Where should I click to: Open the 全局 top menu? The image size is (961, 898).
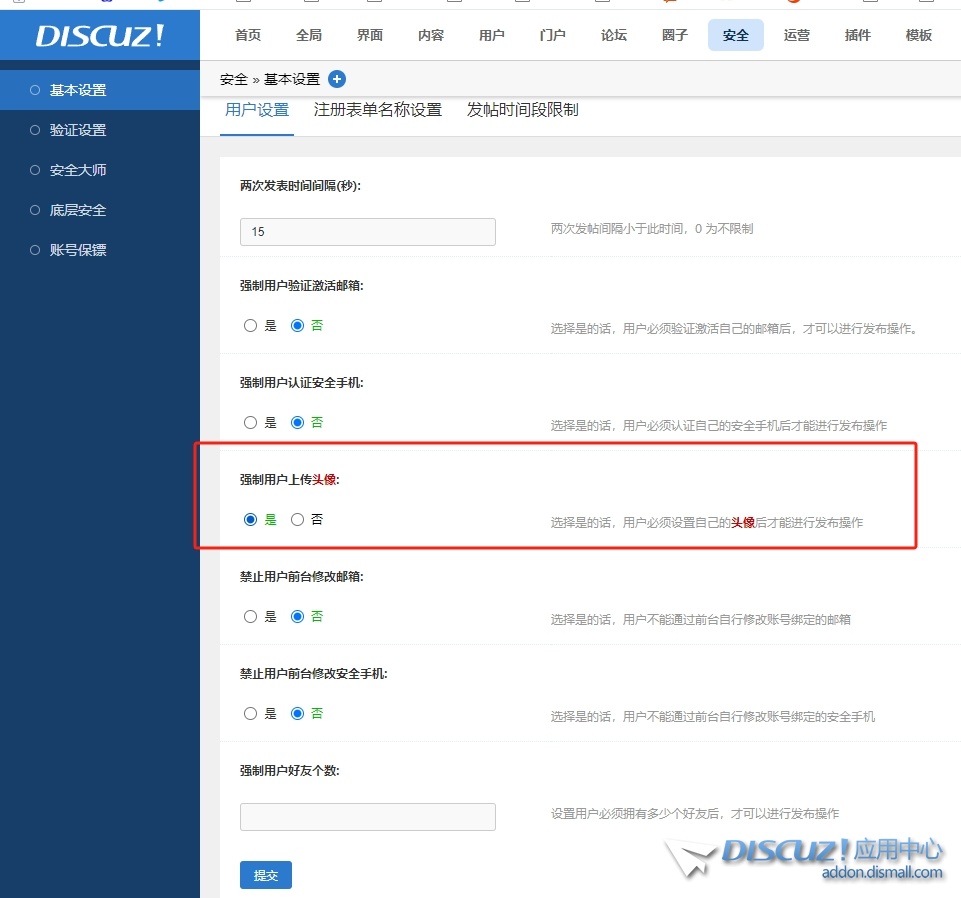[x=309, y=35]
